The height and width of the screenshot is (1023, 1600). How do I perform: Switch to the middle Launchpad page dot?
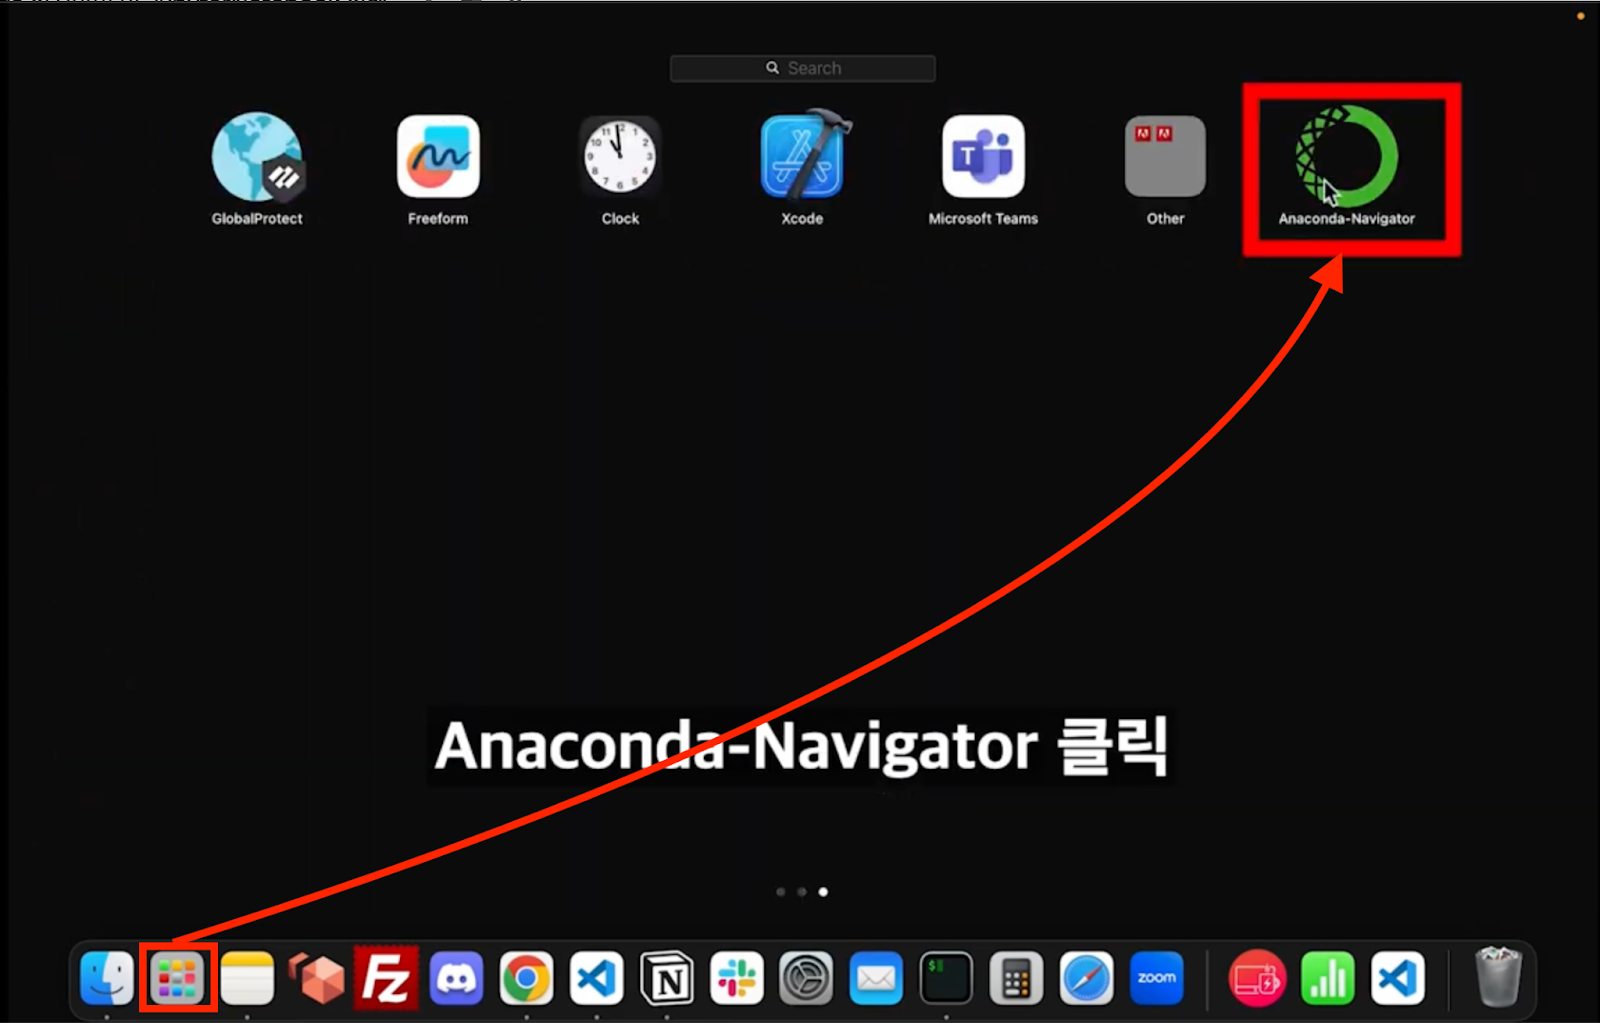pos(802,892)
